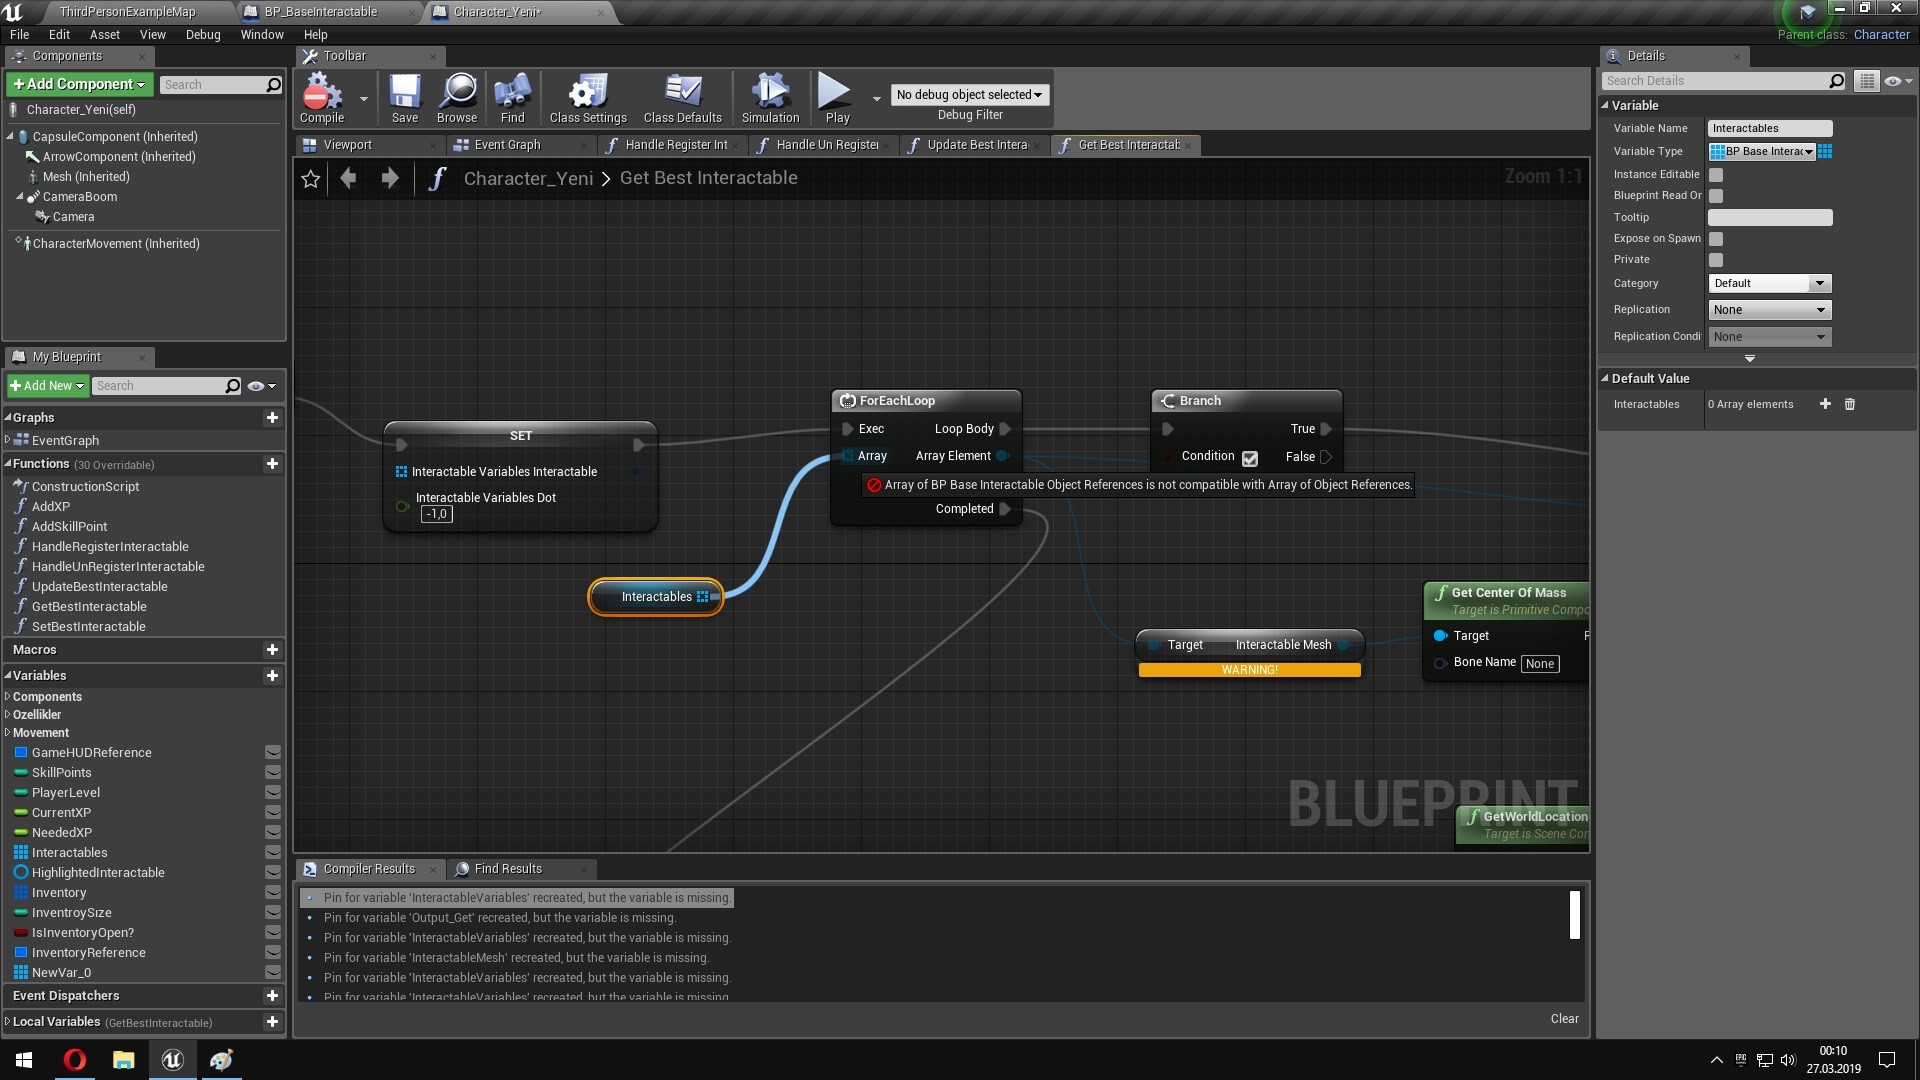Screen dimensions: 1920x1080
Task: Open the Add Component dropdown
Action: tap(80, 85)
